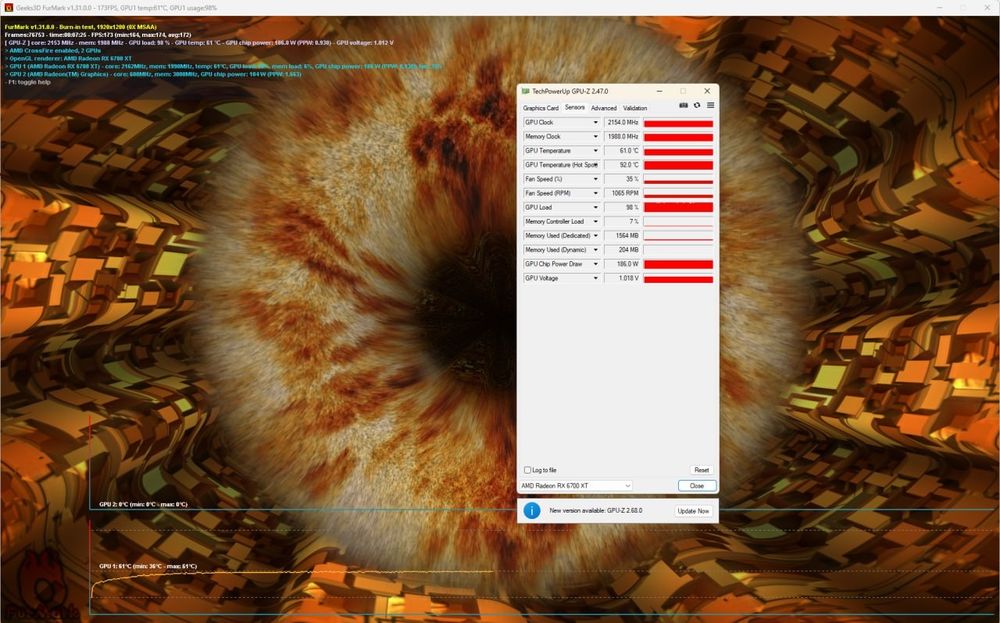Viewport: 1000px width, 623px height.
Task: Enable the Log to file checkbox
Action: point(527,470)
